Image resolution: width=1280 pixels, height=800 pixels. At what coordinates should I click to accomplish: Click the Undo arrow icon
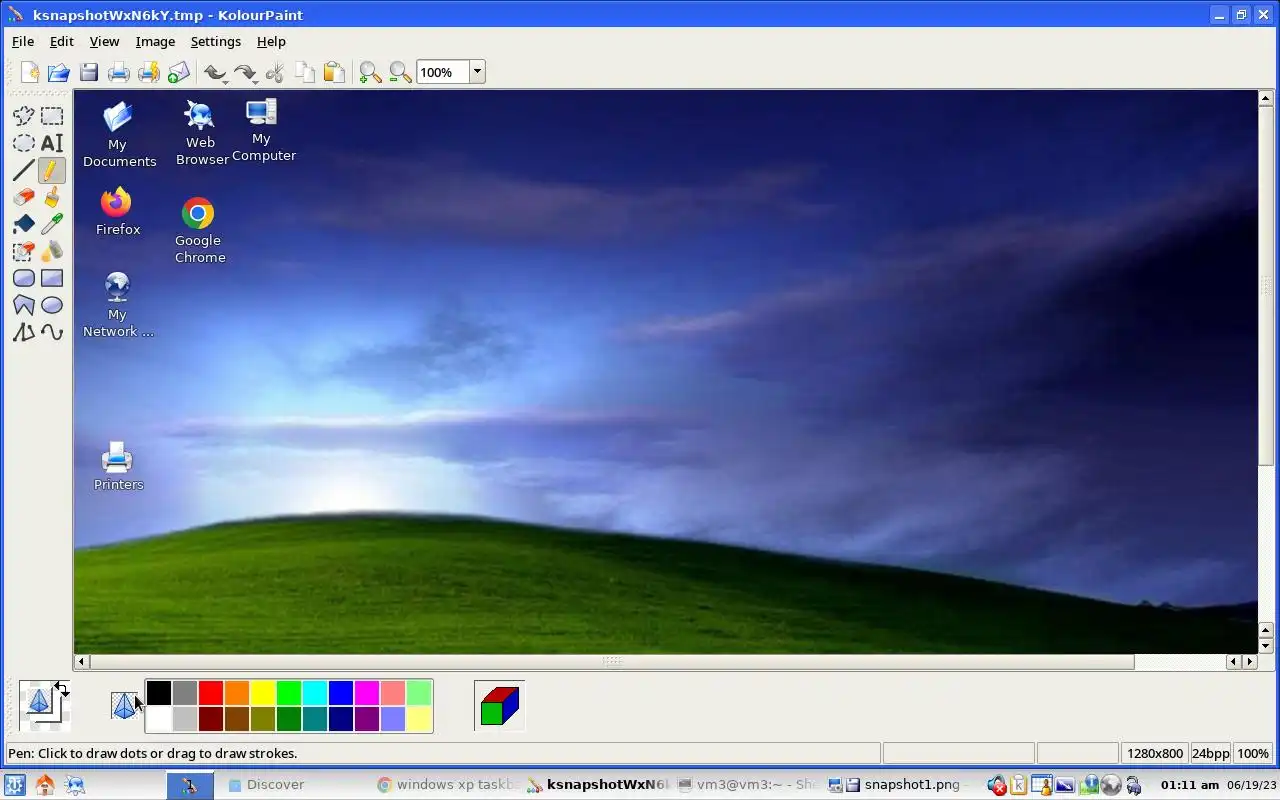coord(215,72)
